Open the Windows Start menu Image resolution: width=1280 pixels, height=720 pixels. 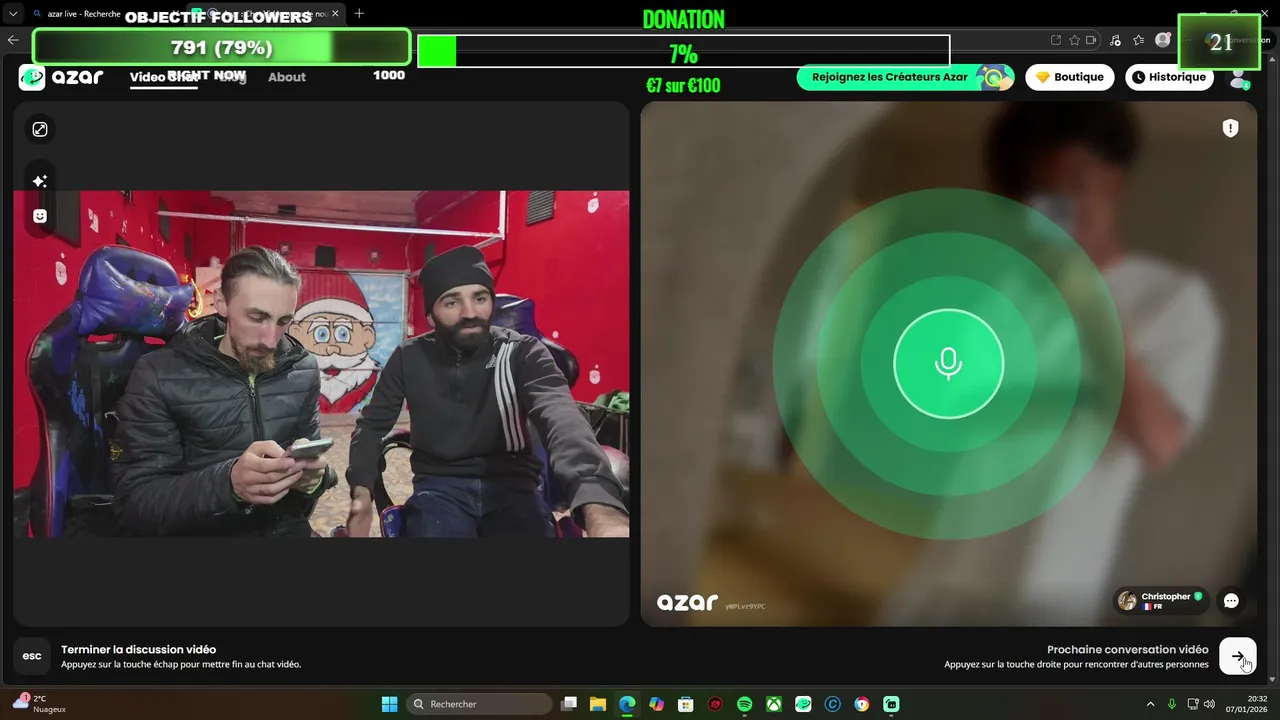[x=389, y=704]
